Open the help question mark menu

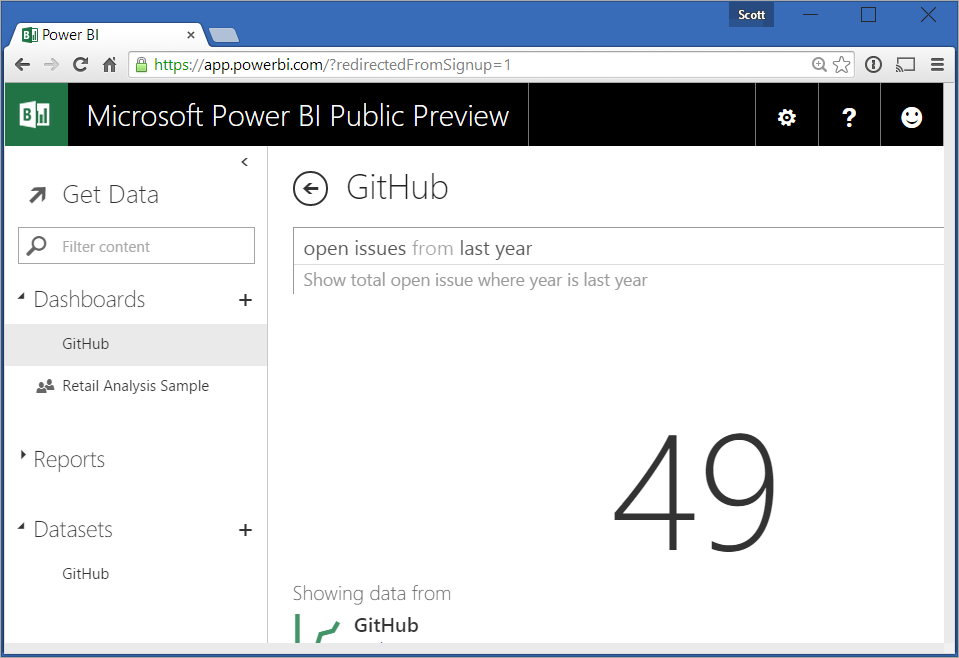tap(849, 117)
